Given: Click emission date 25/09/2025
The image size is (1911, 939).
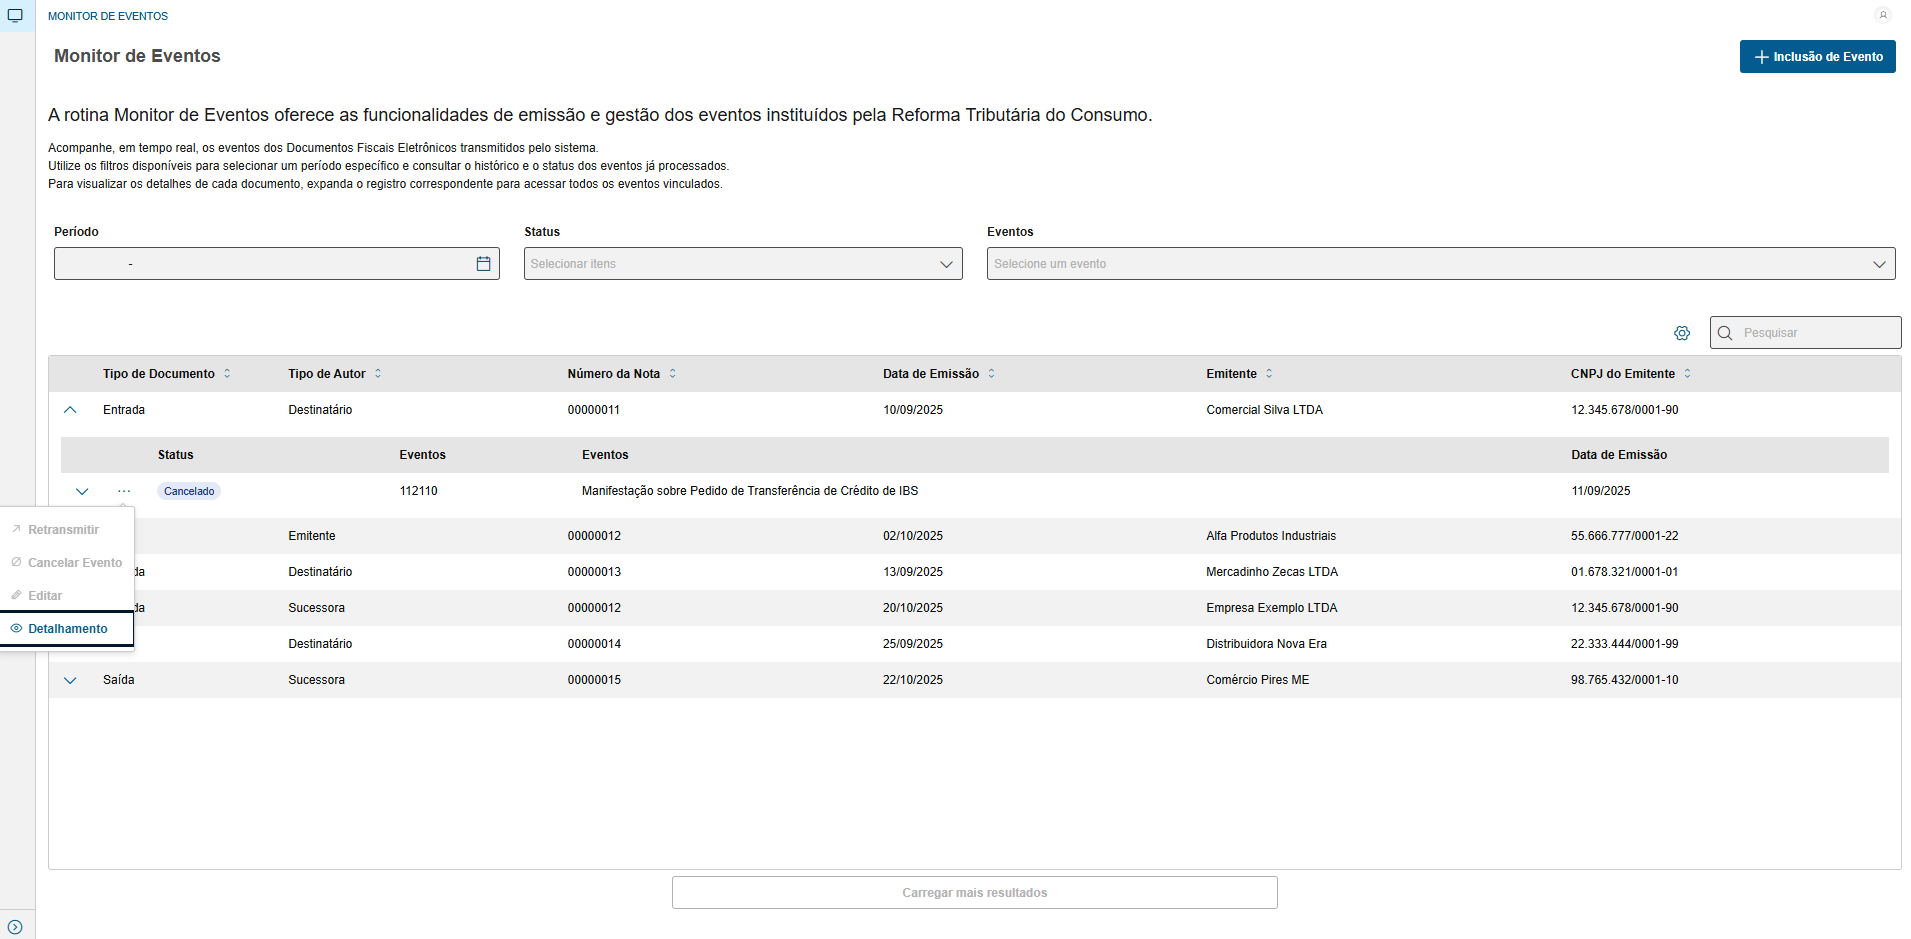Looking at the screenshot, I should coord(913,644).
